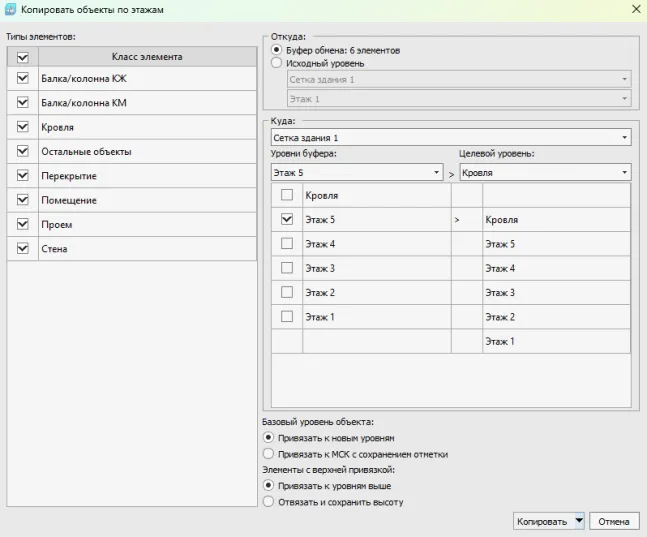
Task: Close the copy objects dialog
Action: pos(636,9)
